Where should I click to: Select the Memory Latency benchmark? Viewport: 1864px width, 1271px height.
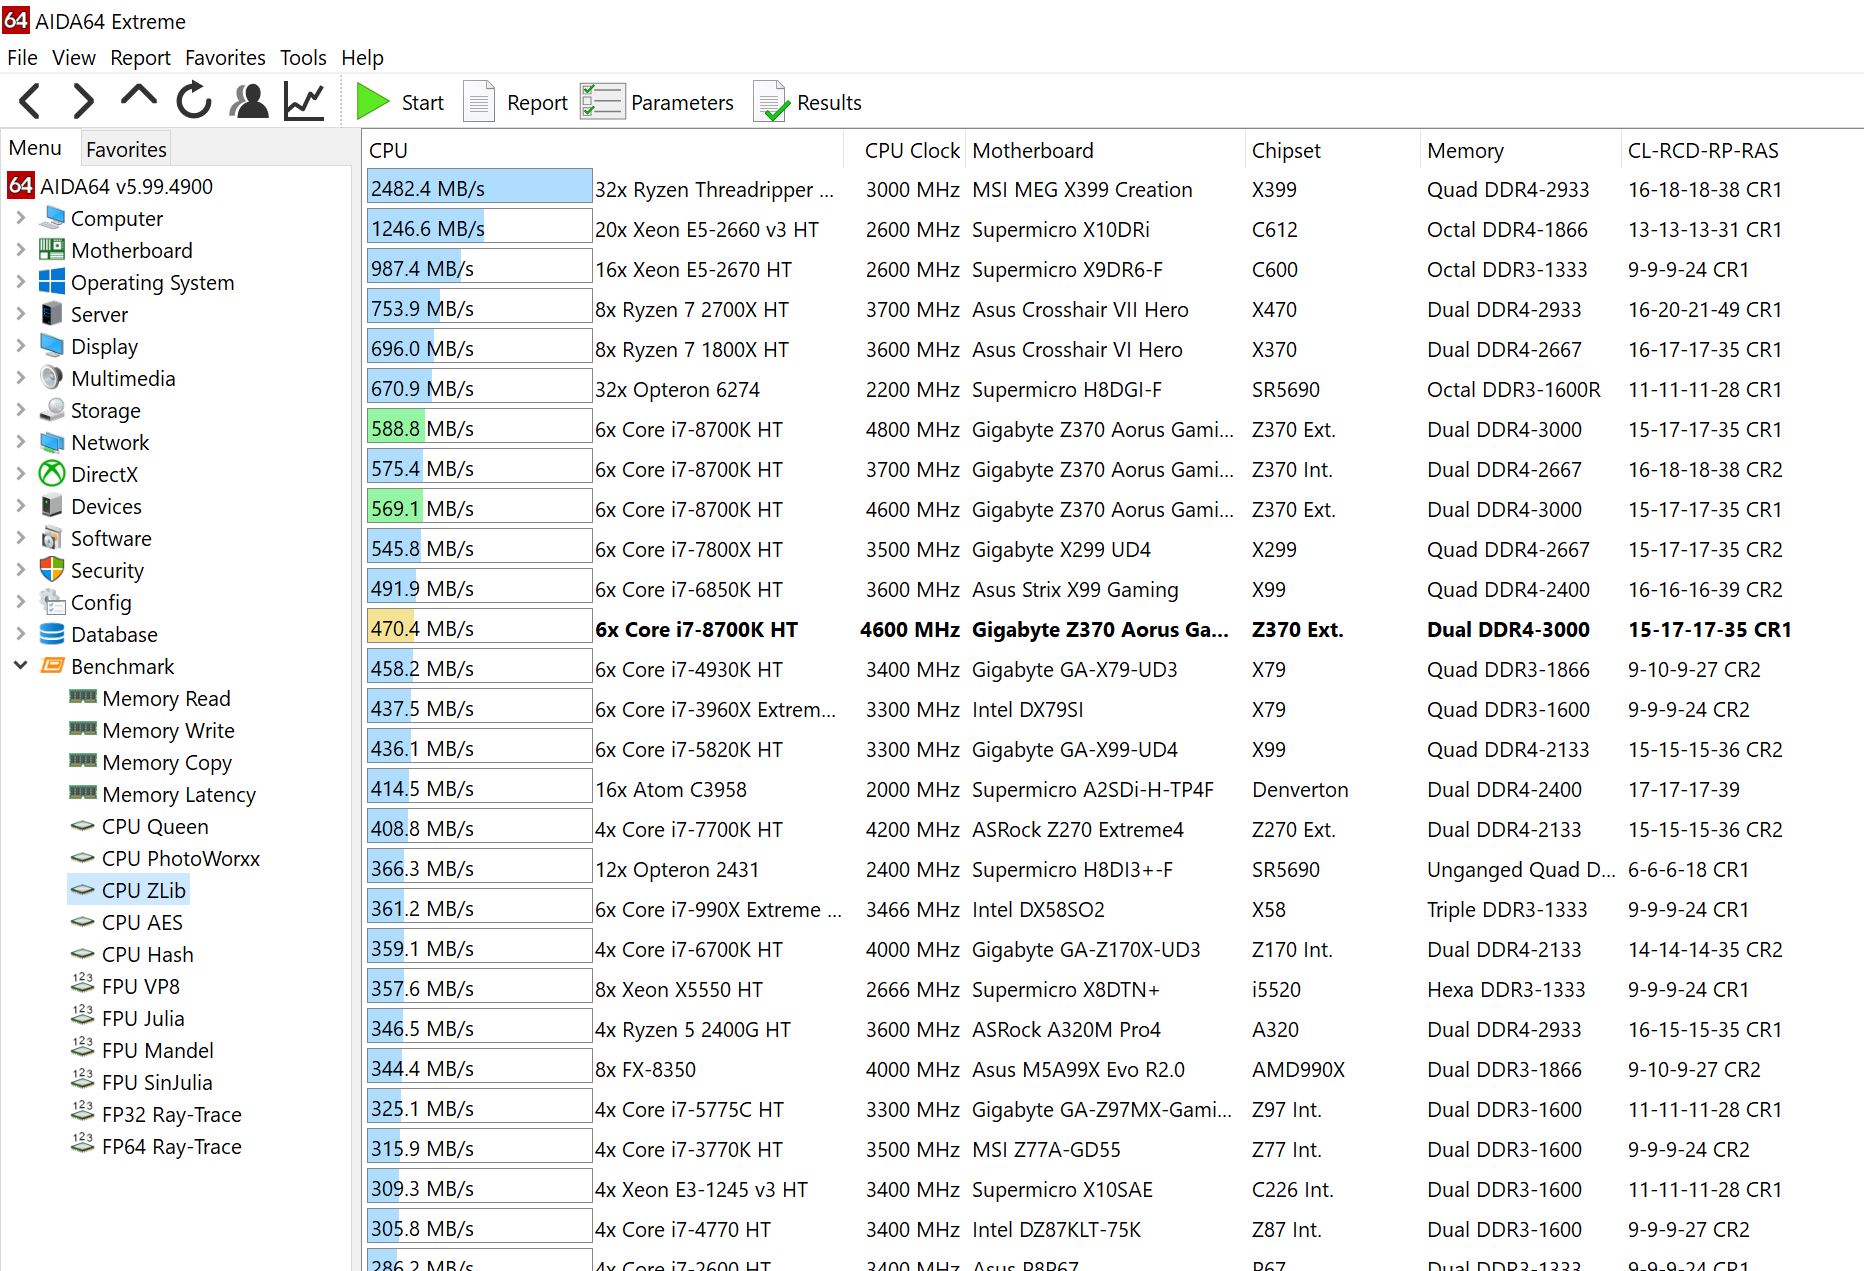(x=179, y=794)
